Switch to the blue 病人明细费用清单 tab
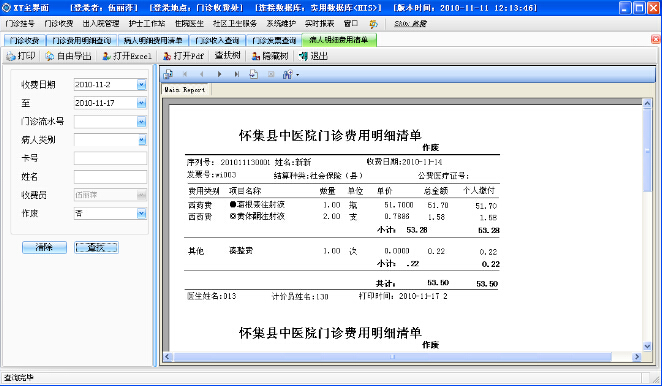Image resolution: width=662 pixels, height=386 pixels. click(x=153, y=40)
